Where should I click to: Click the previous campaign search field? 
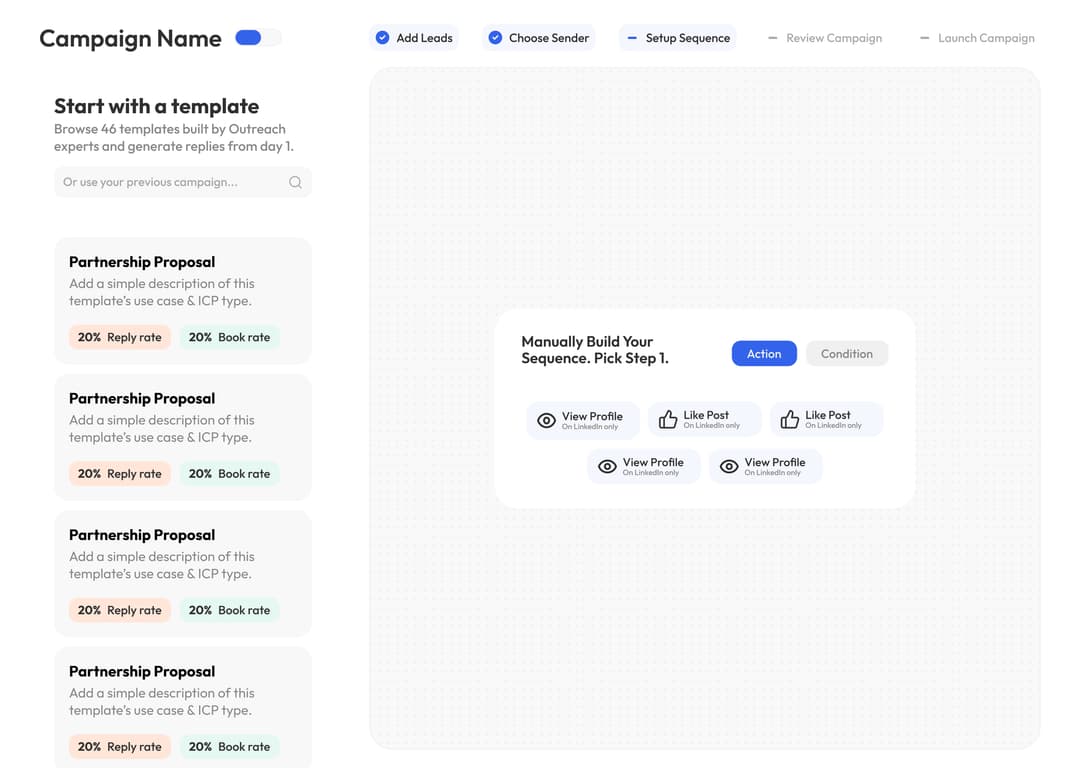(170, 182)
